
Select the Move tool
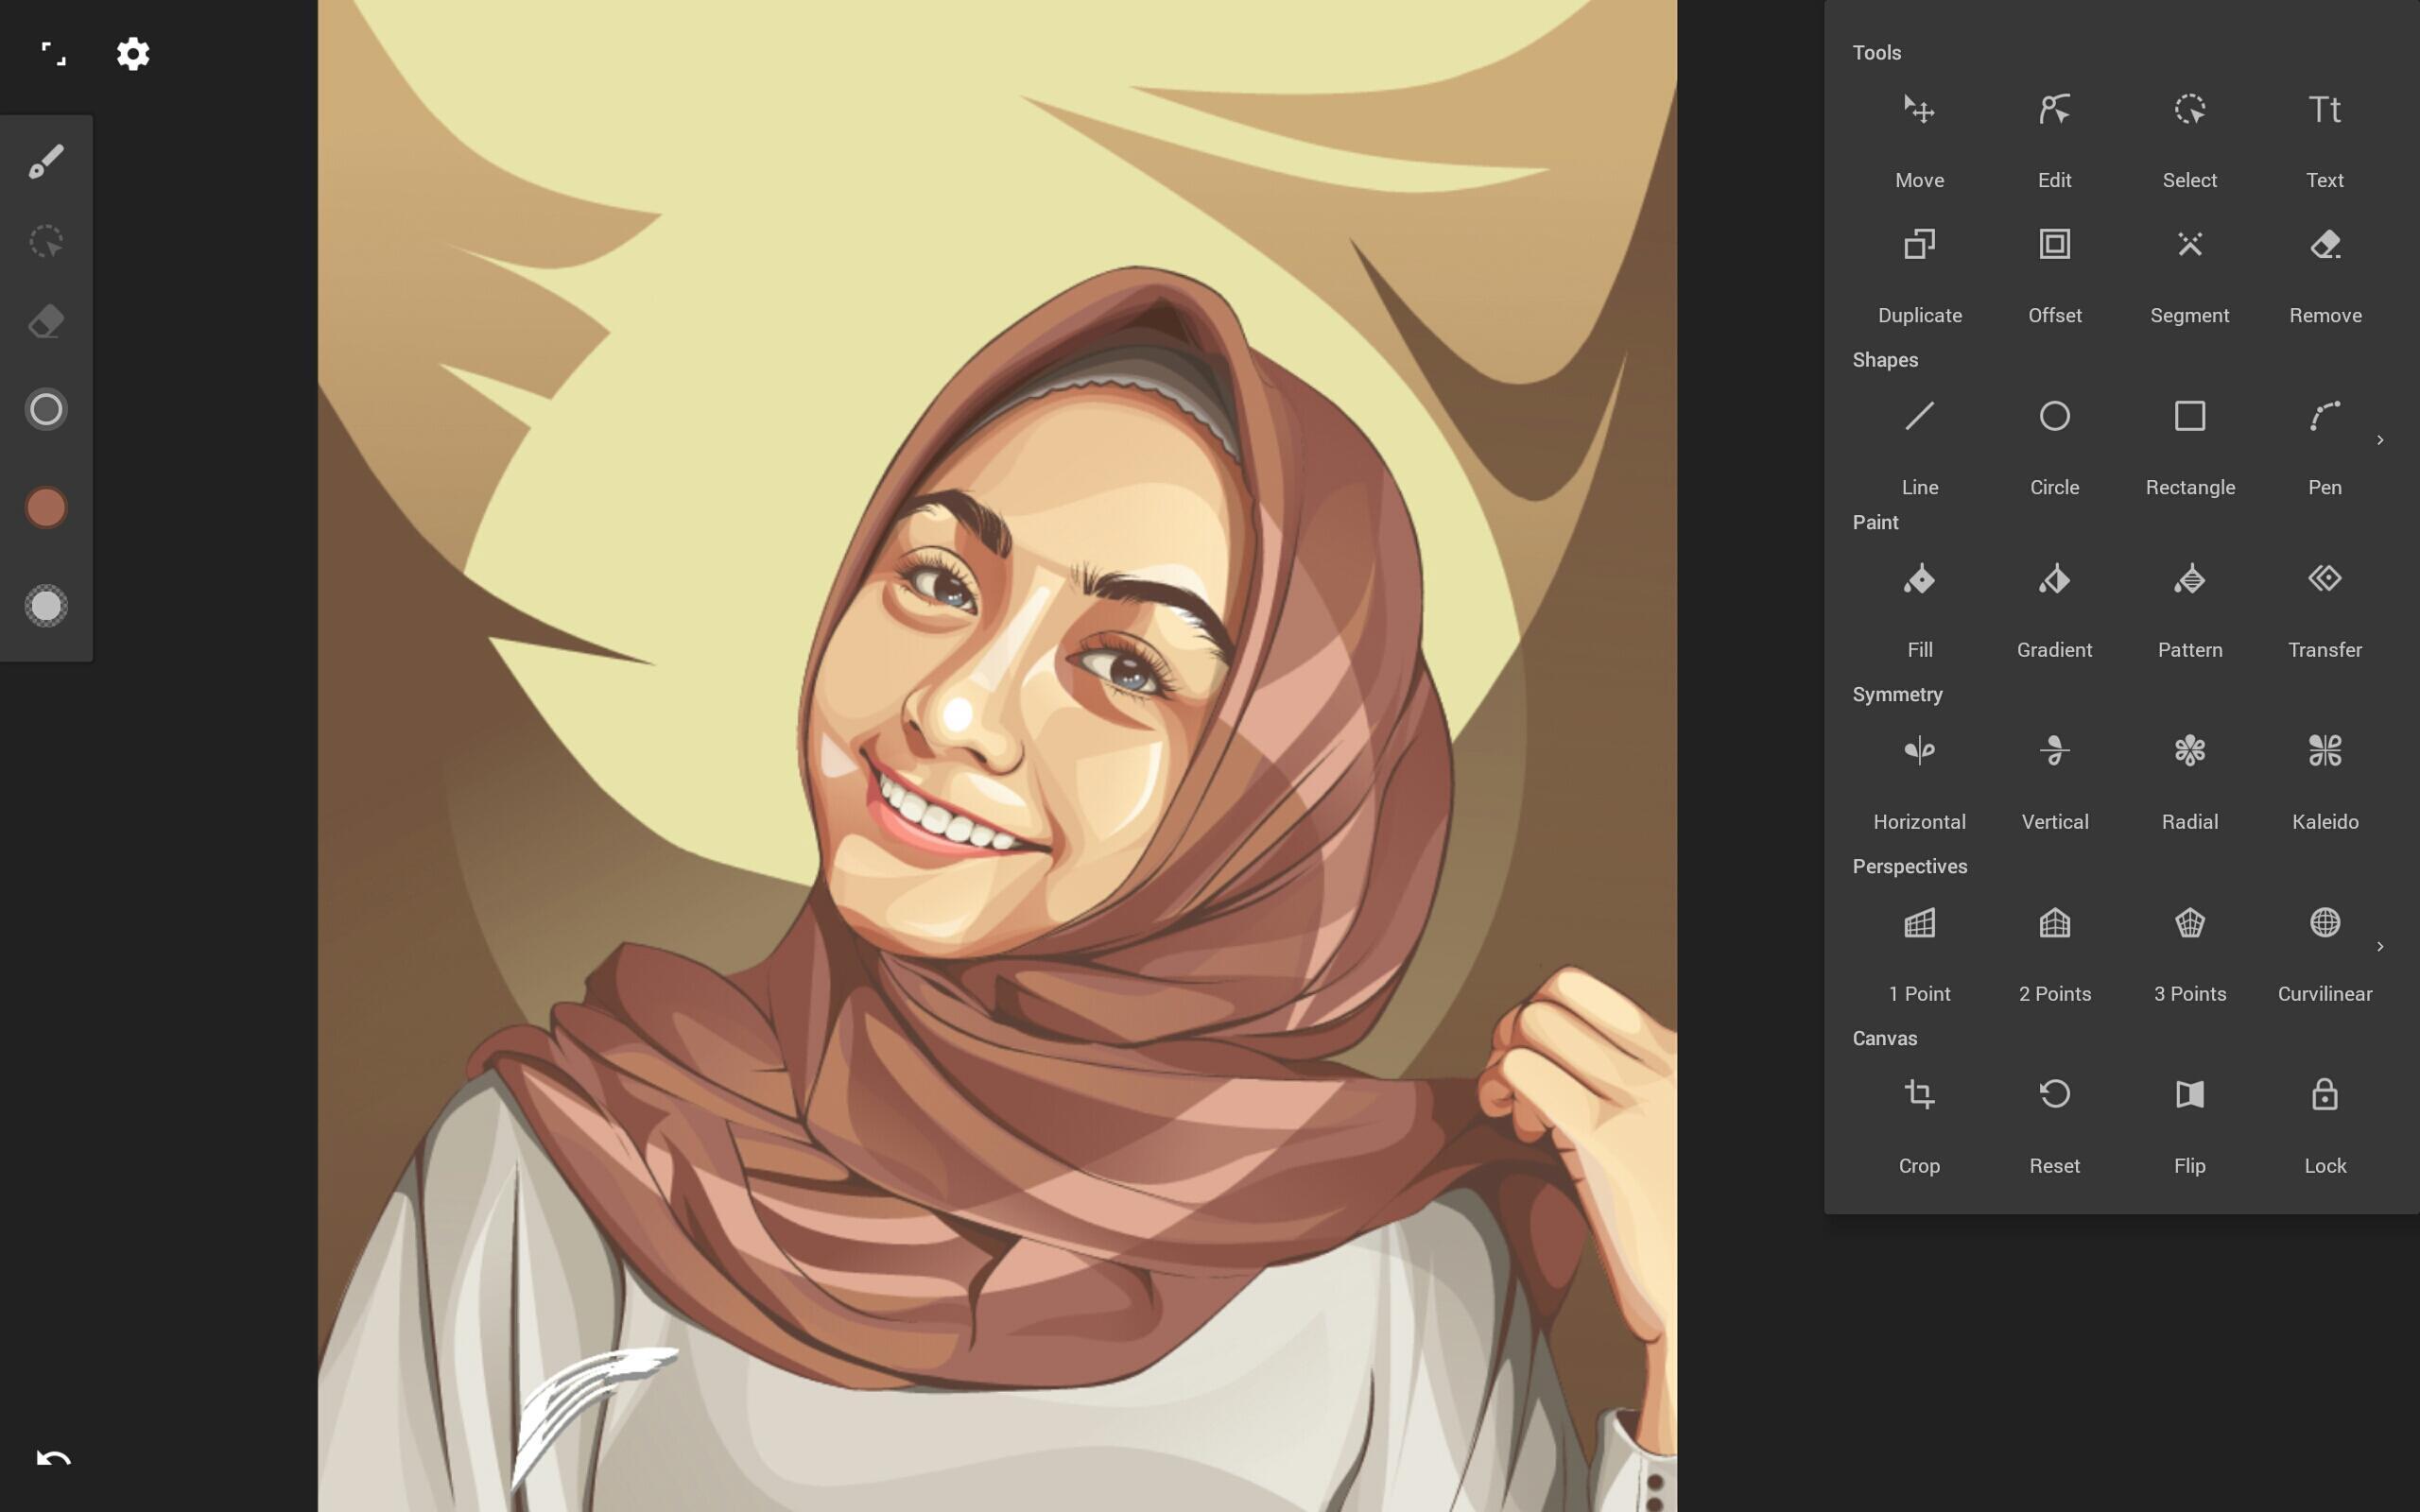pos(1918,108)
